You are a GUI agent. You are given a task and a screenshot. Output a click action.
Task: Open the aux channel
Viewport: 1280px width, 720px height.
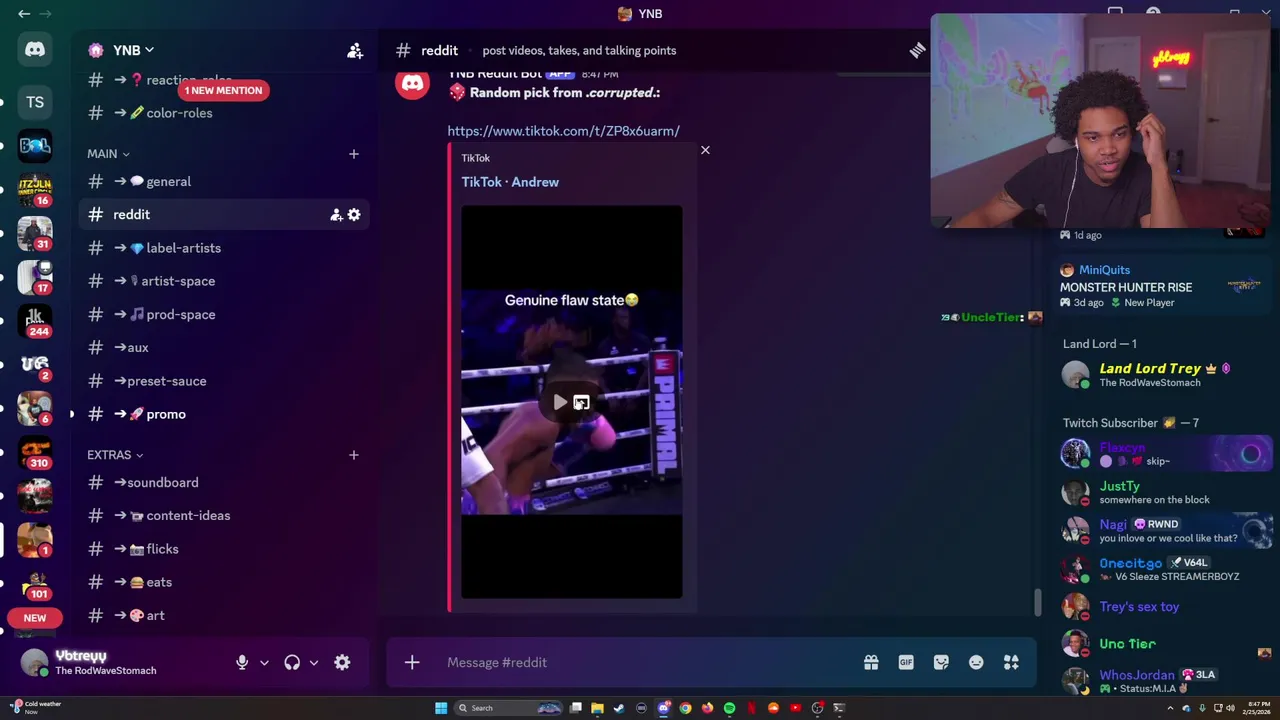tap(224, 347)
